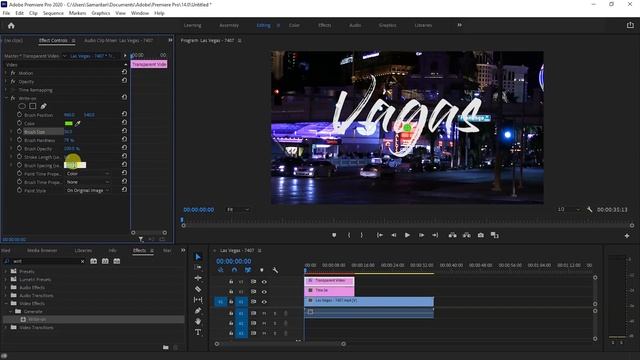Expand the Presets folder in Effects panel

(x=6, y=271)
